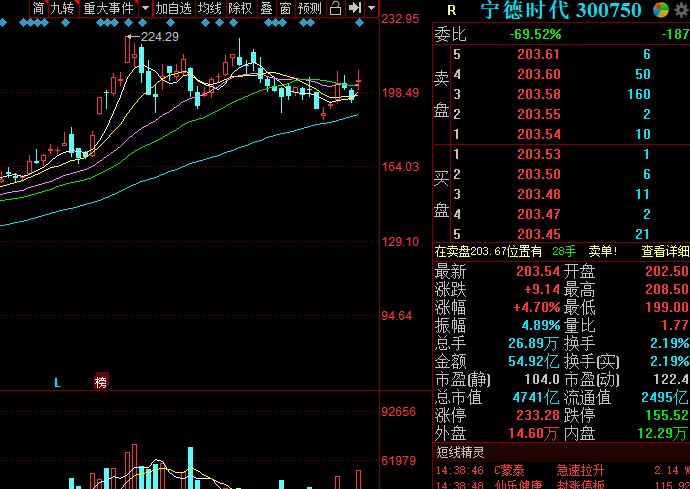The width and height of the screenshot is (690, 489).
Task: Click the 最低 value 199.00
Action: tap(667, 307)
